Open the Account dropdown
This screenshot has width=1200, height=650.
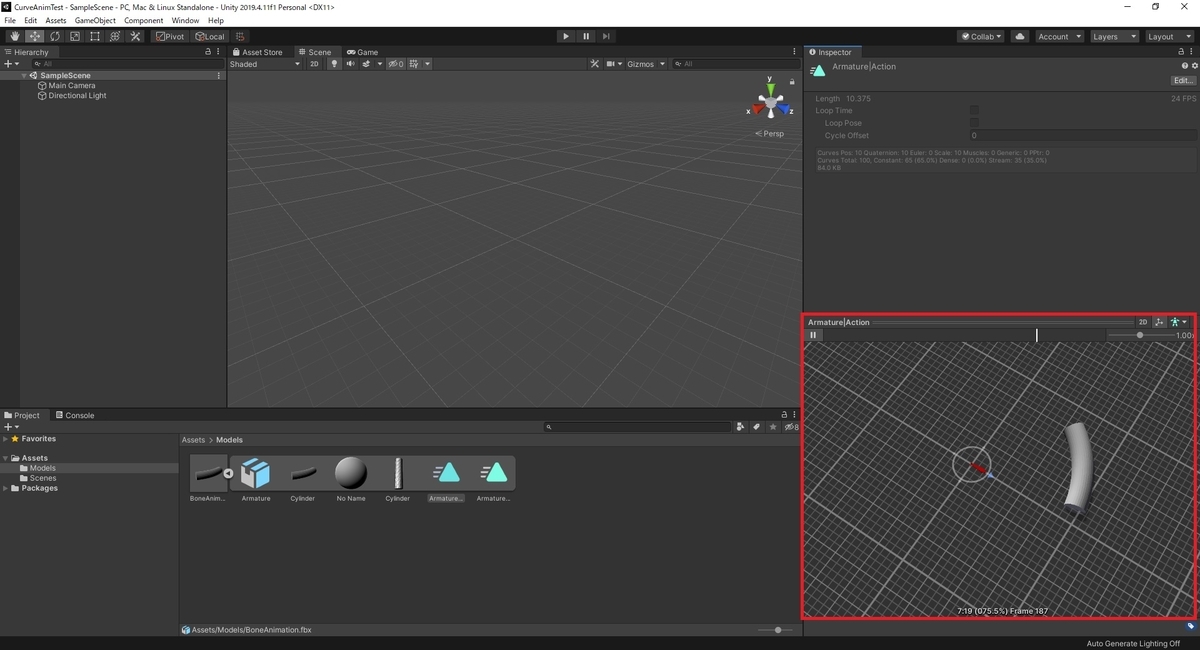(x=1058, y=36)
